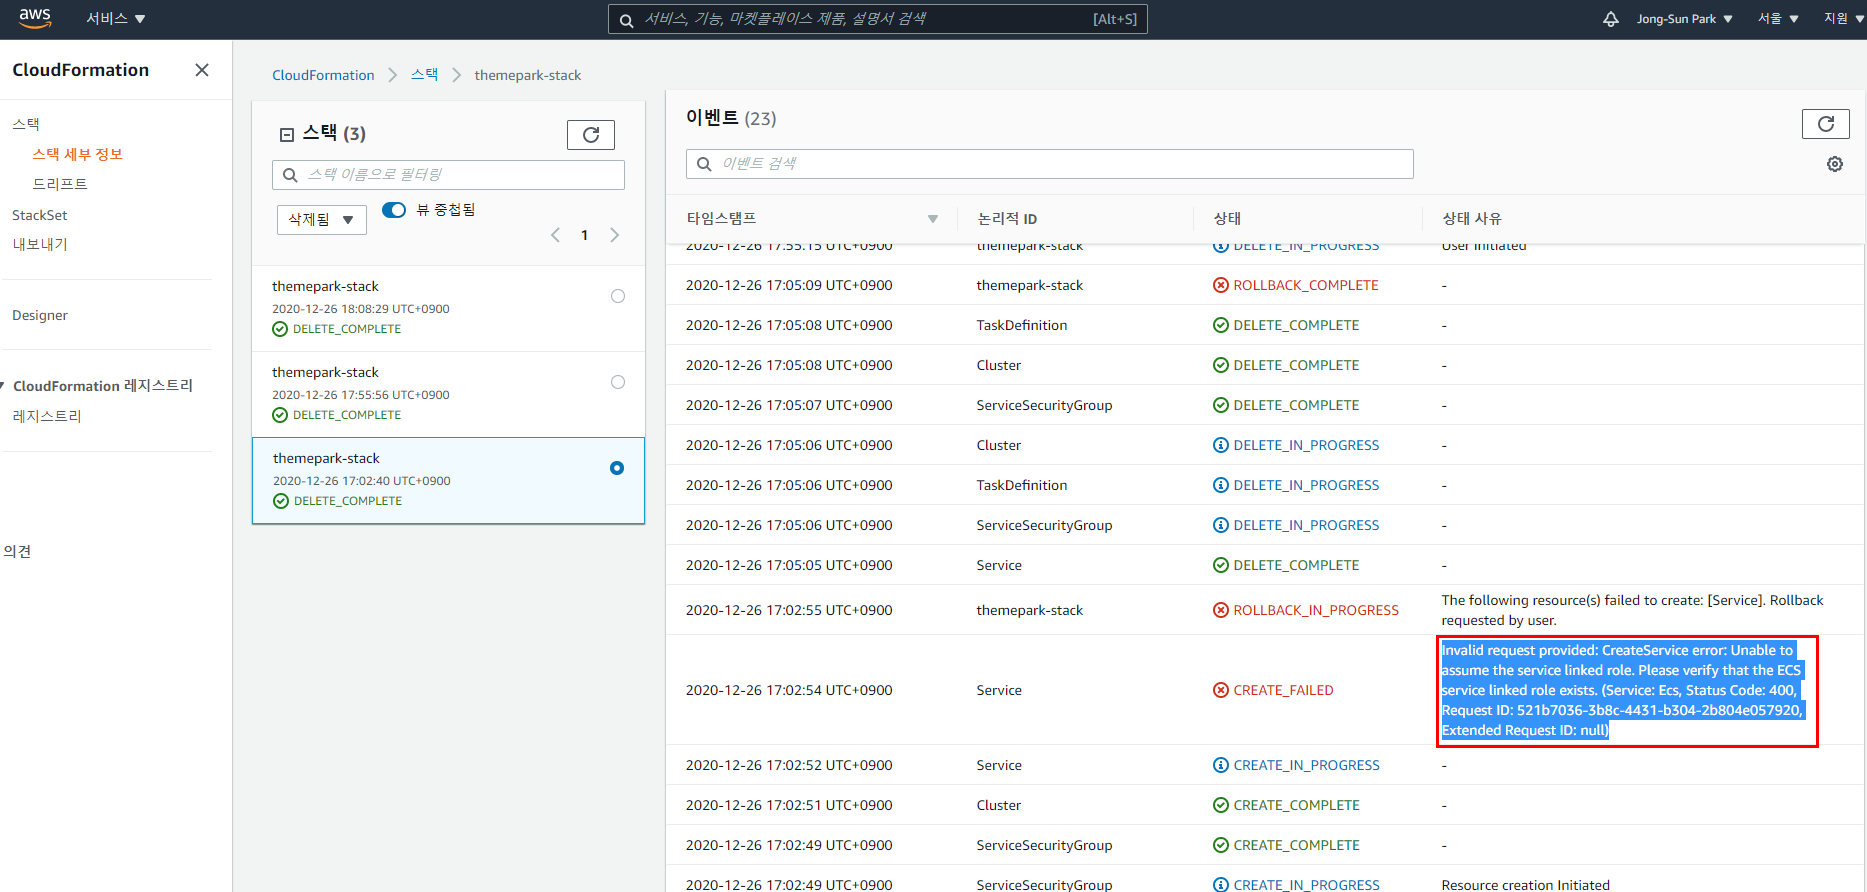The width and height of the screenshot is (1867, 892).
Task: Close the CloudFormation sidebar with the X
Action: [x=202, y=70]
